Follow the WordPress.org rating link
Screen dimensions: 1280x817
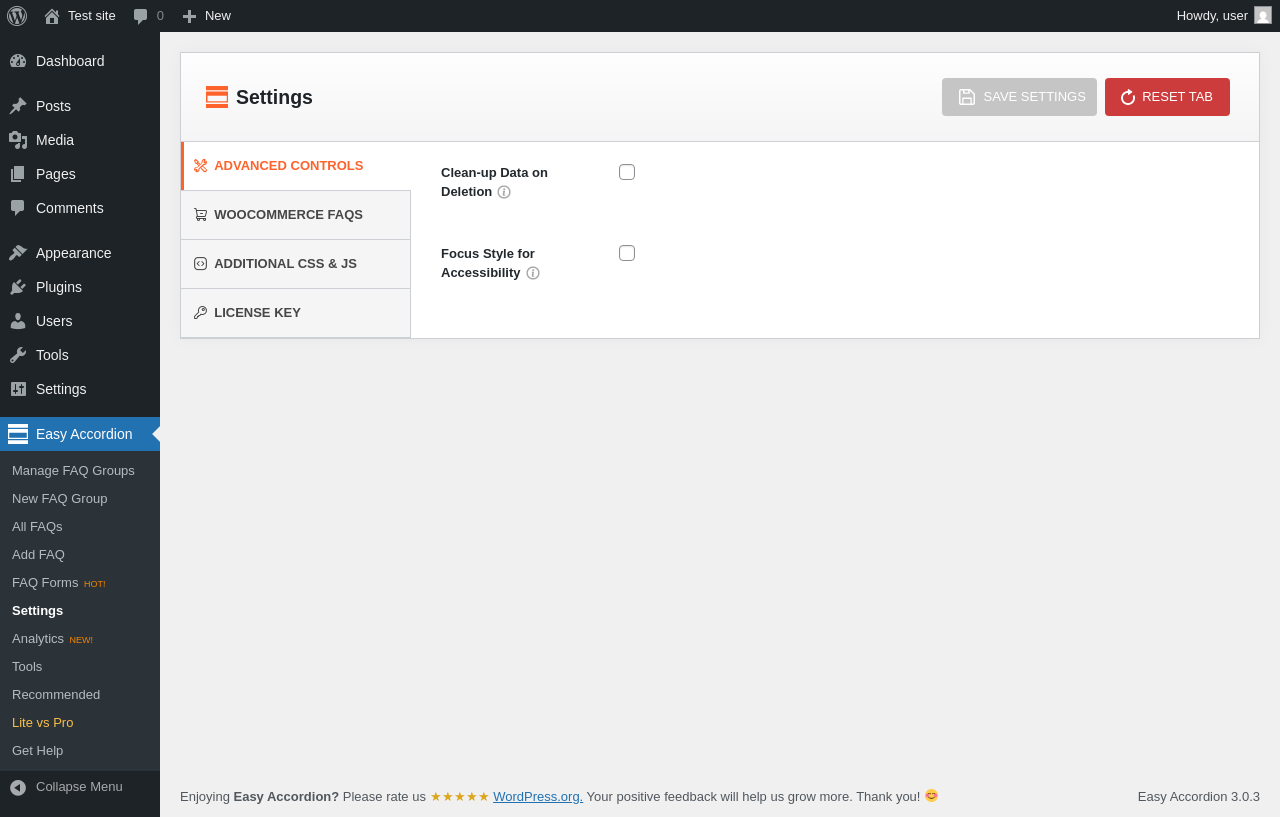click(538, 797)
